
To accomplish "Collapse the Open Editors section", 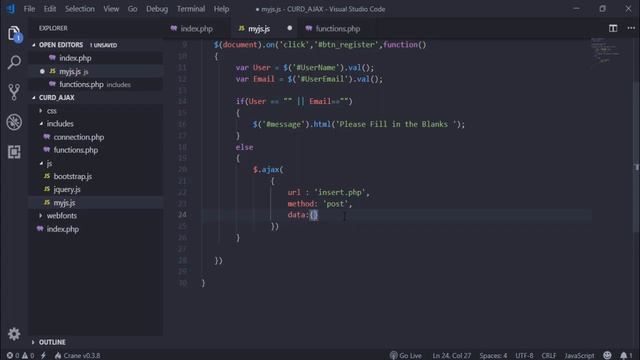I will [61, 45].
